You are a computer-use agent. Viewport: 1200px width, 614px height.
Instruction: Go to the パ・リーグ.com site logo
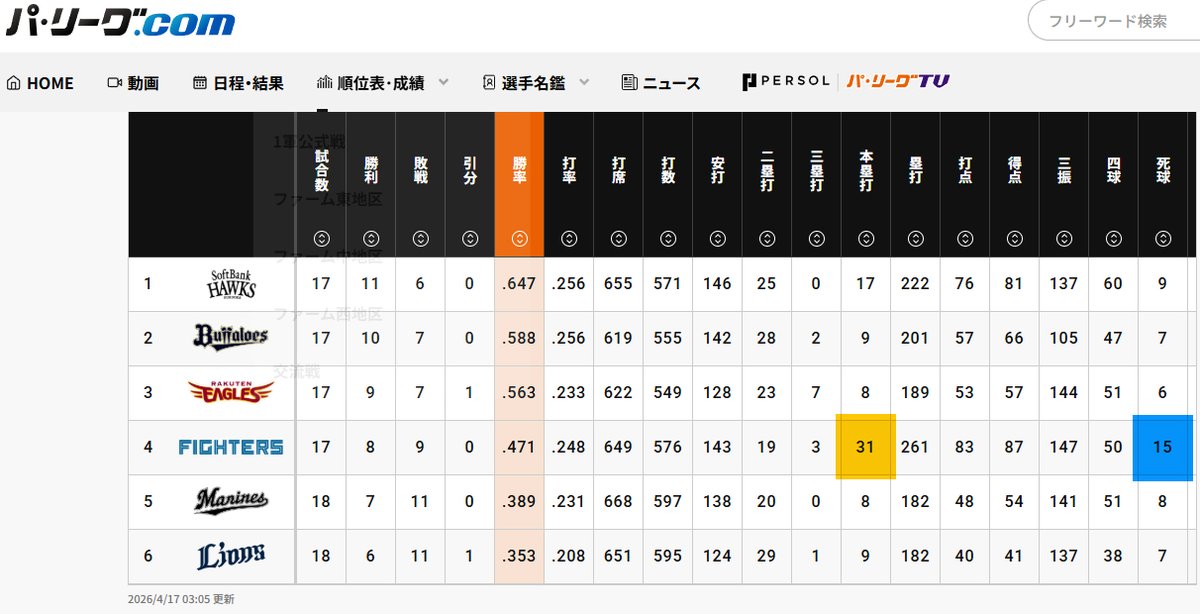[121, 20]
